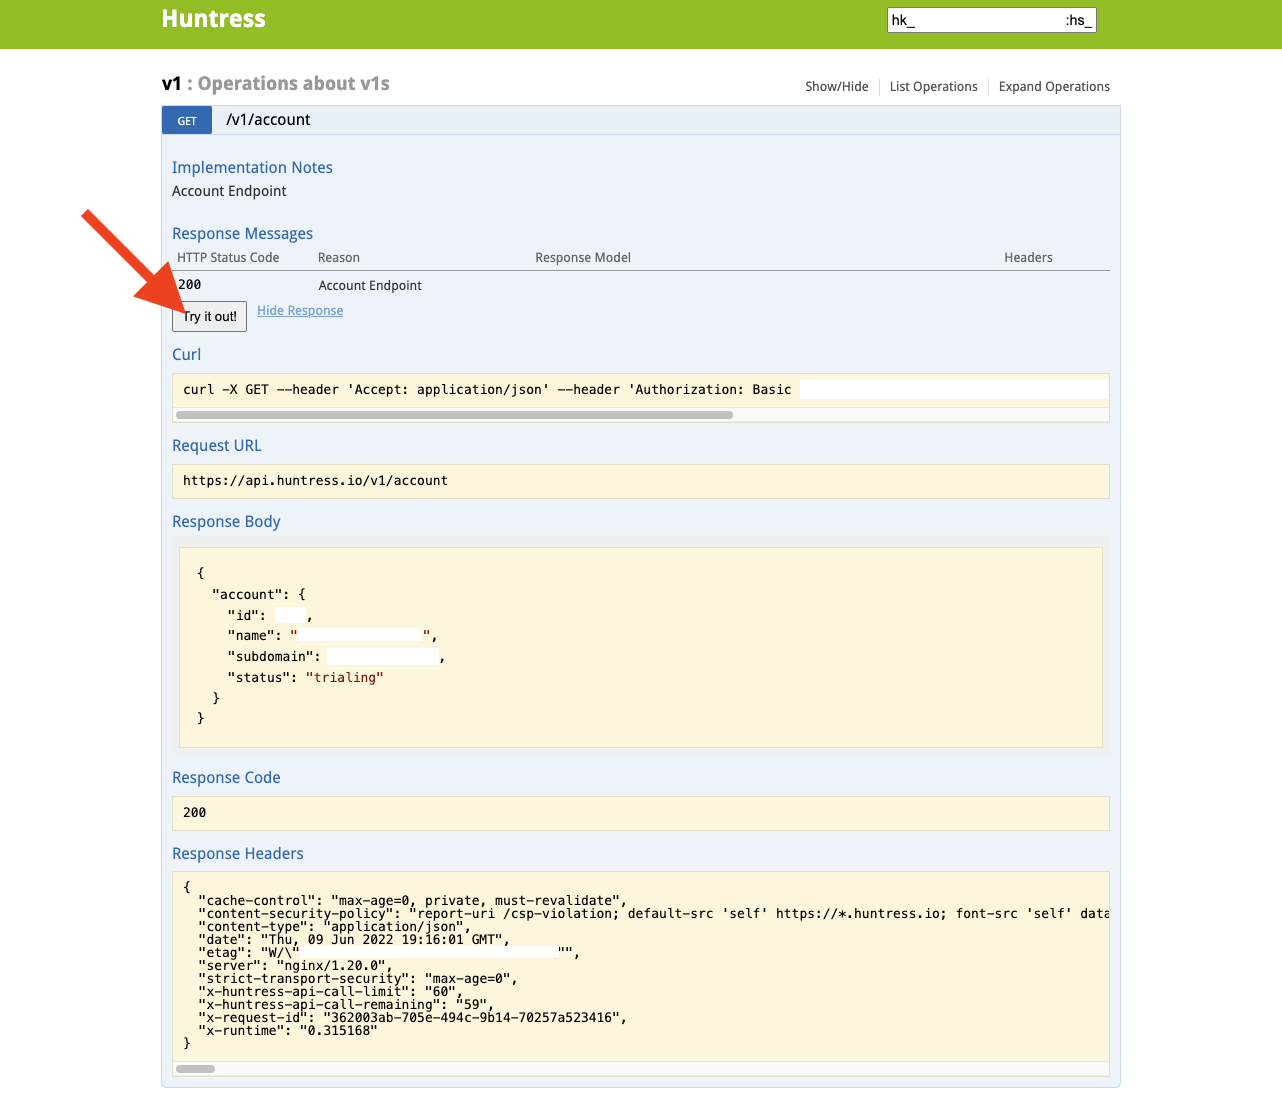Click the Try it out! button

(x=209, y=316)
